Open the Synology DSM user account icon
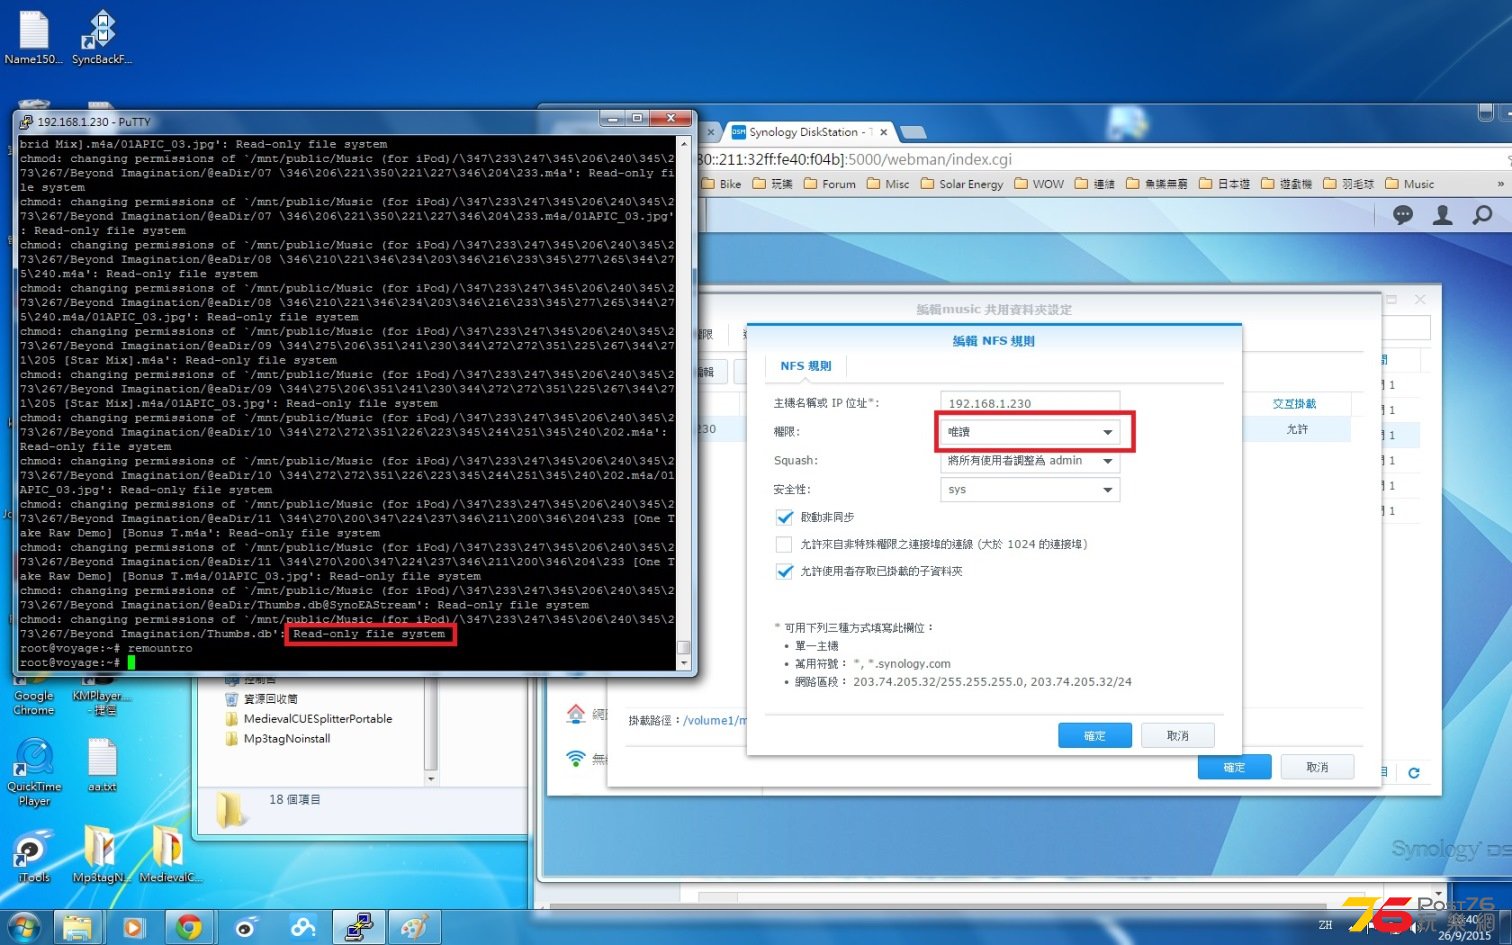Image resolution: width=1512 pixels, height=945 pixels. click(1442, 215)
